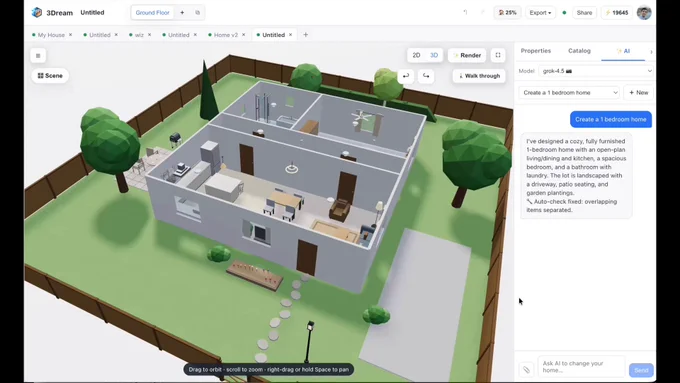Click the 25% indicator button
Screen dimensions: 680x383
[x=507, y=13]
